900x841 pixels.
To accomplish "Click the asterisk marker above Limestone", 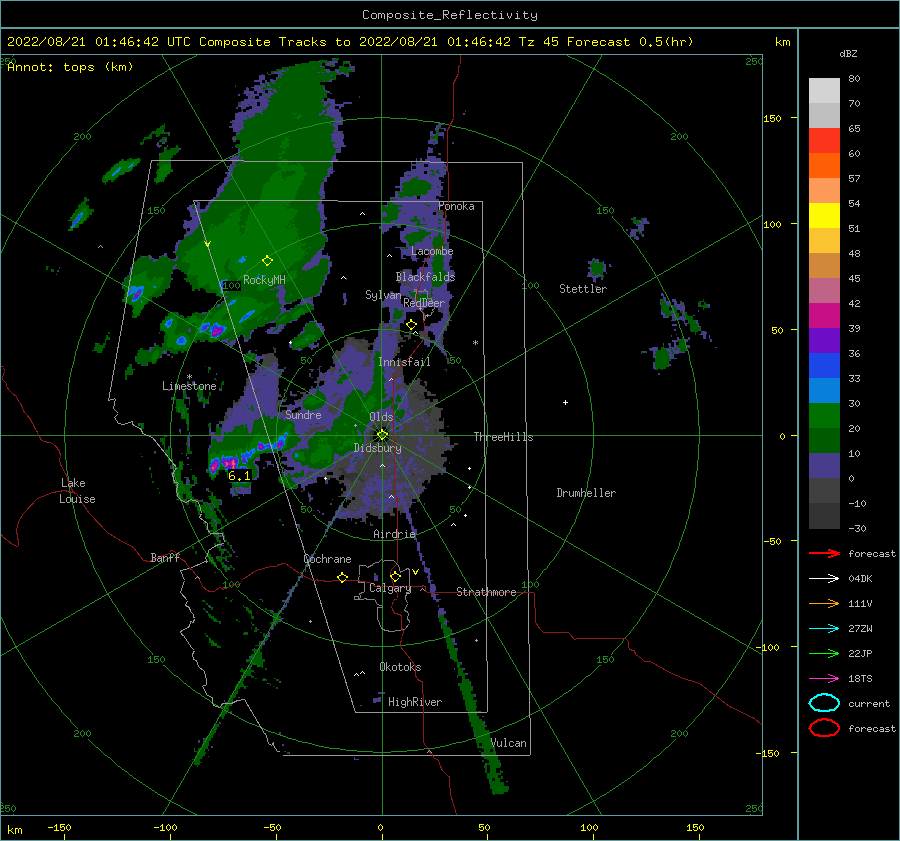I will (x=189, y=377).
